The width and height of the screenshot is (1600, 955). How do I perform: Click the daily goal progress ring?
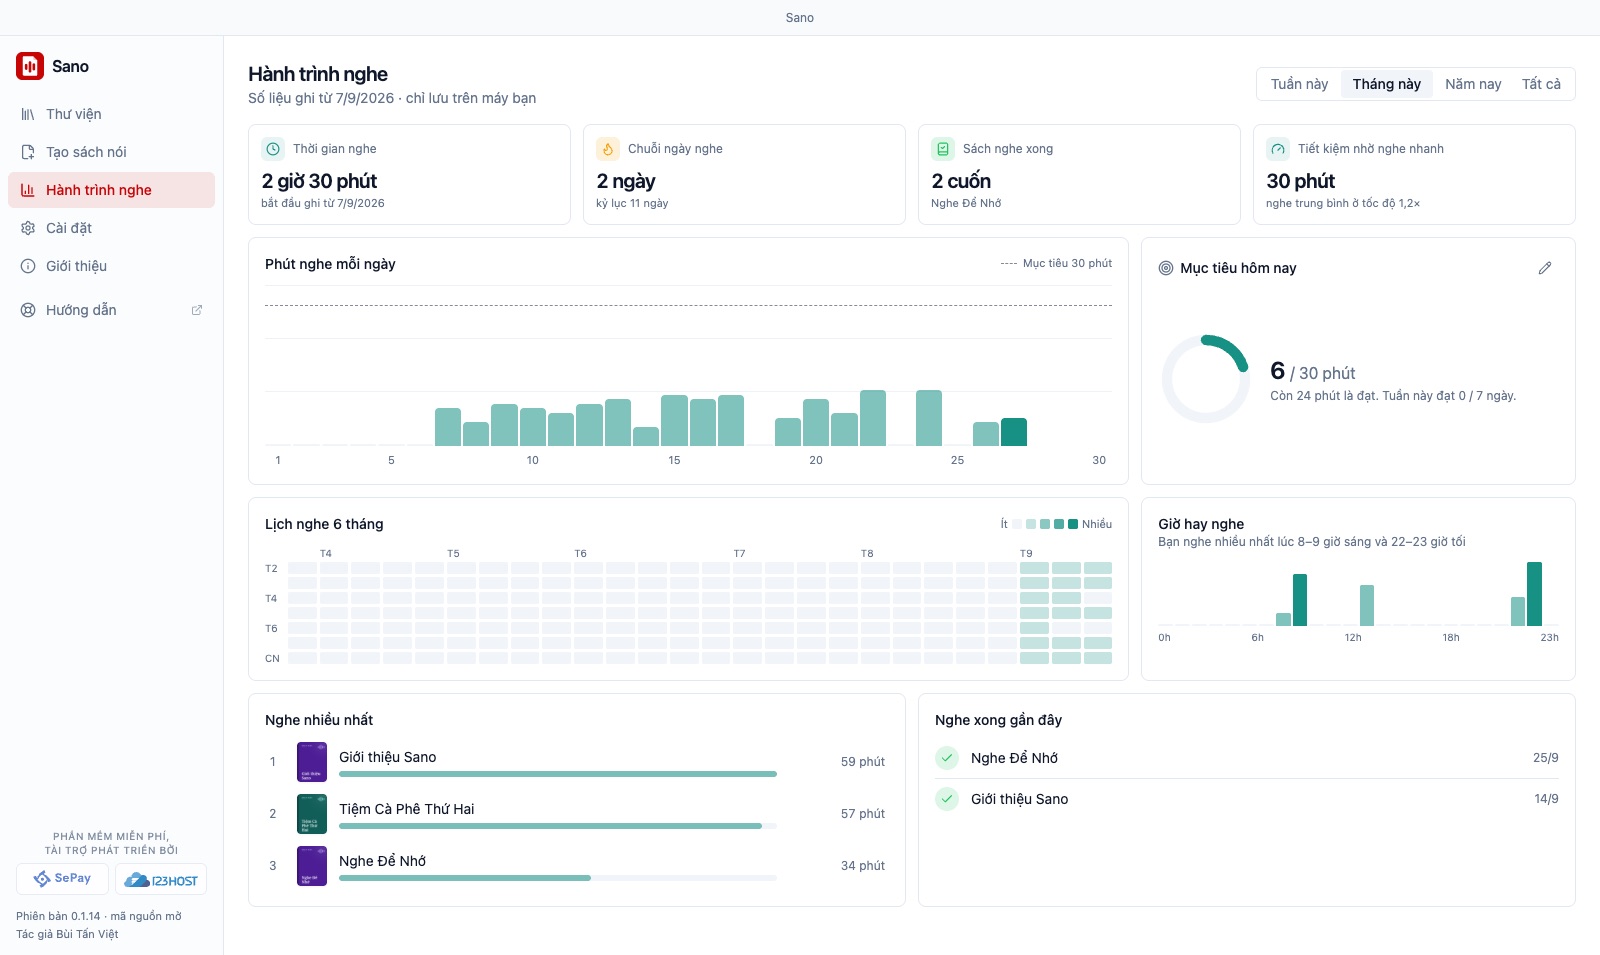tap(1205, 379)
